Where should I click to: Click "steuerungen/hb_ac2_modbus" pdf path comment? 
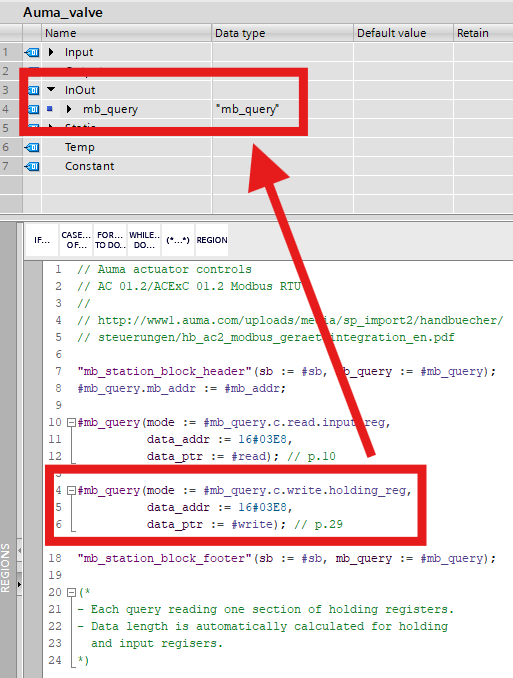pyautogui.click(x=266, y=337)
